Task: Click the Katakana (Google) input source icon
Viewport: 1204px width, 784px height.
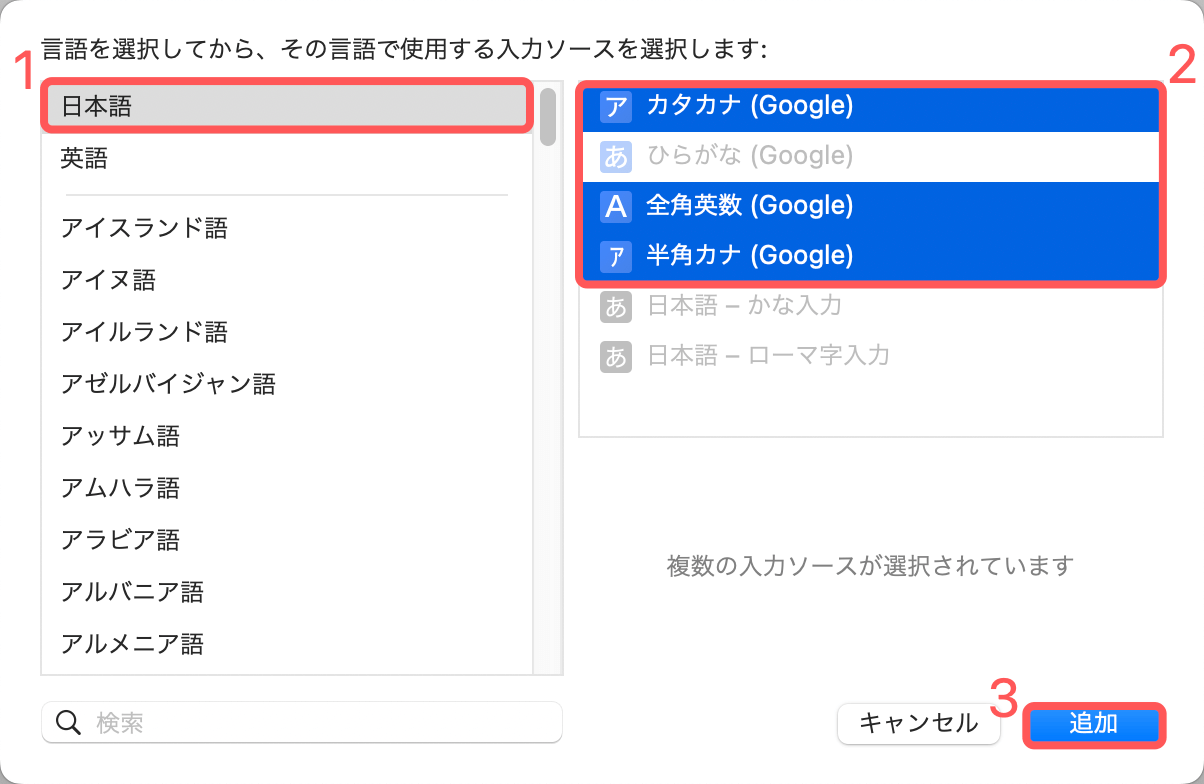Action: pos(616,105)
